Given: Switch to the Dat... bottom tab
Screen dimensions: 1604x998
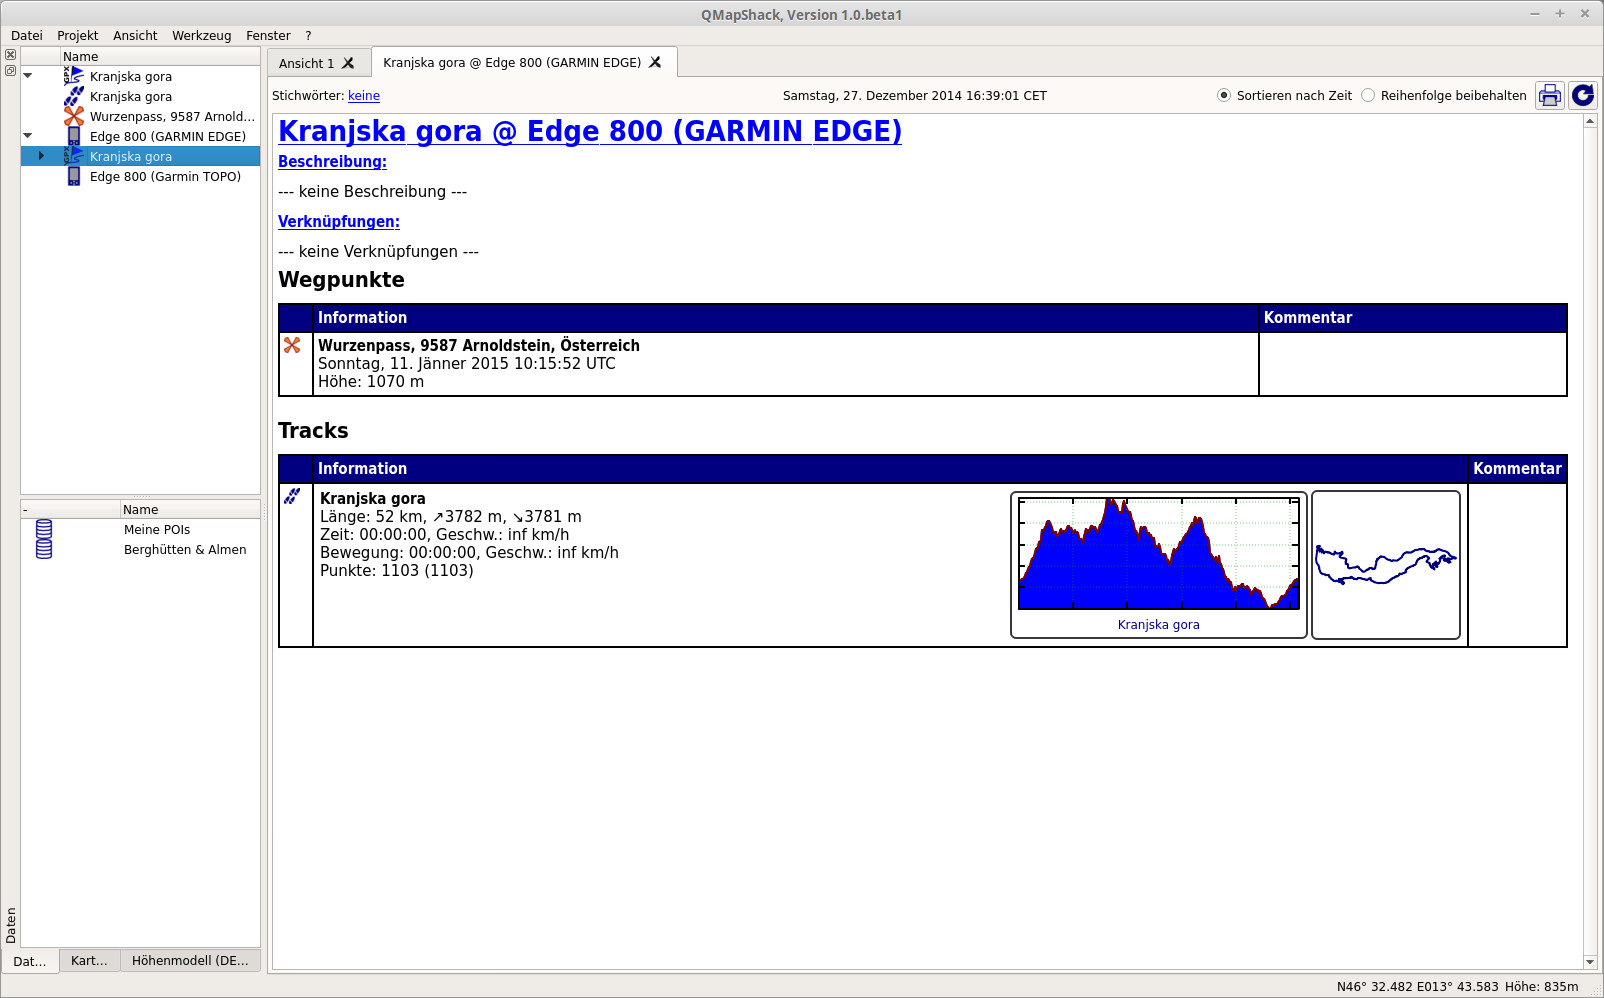Looking at the screenshot, I should [30, 961].
